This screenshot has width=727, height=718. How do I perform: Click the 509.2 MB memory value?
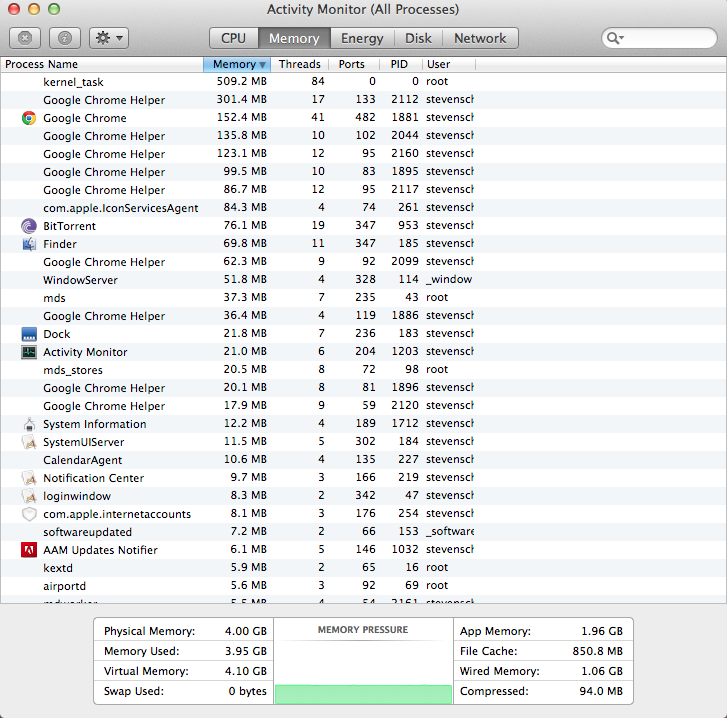(x=242, y=82)
